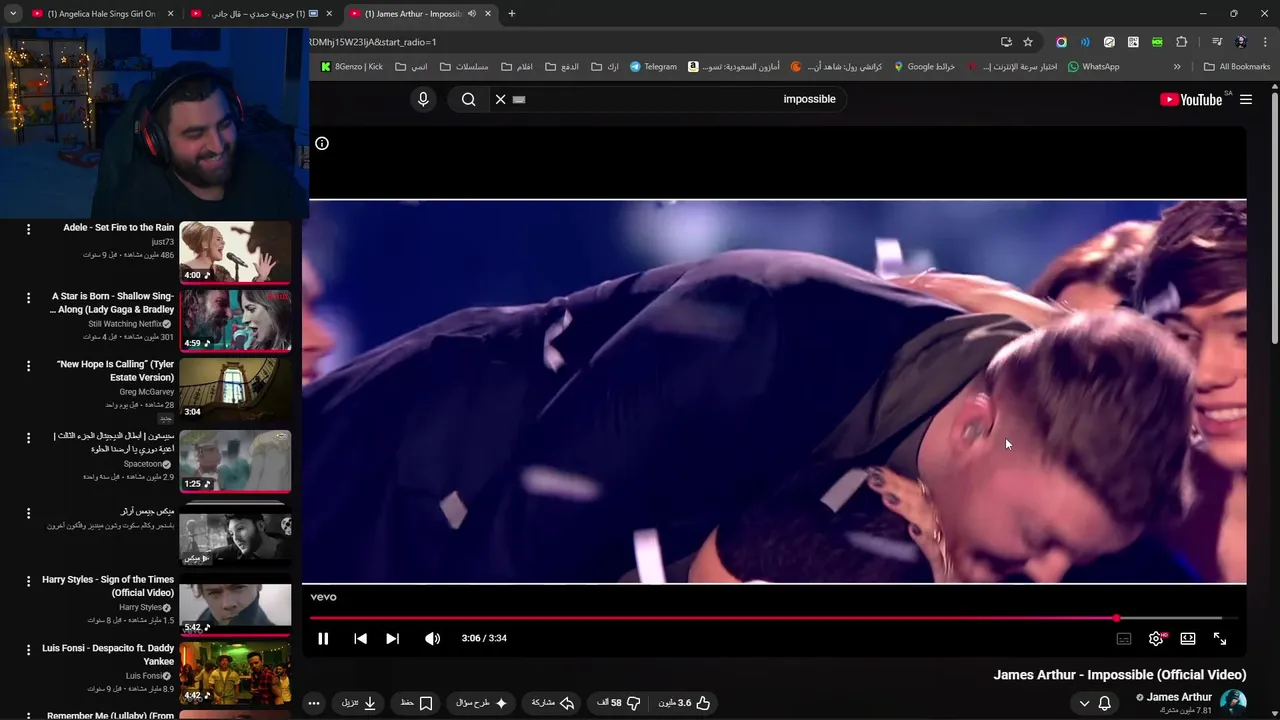This screenshot has height=720, width=1280.
Task: Open the Telegram bookmark
Action: [x=653, y=67]
